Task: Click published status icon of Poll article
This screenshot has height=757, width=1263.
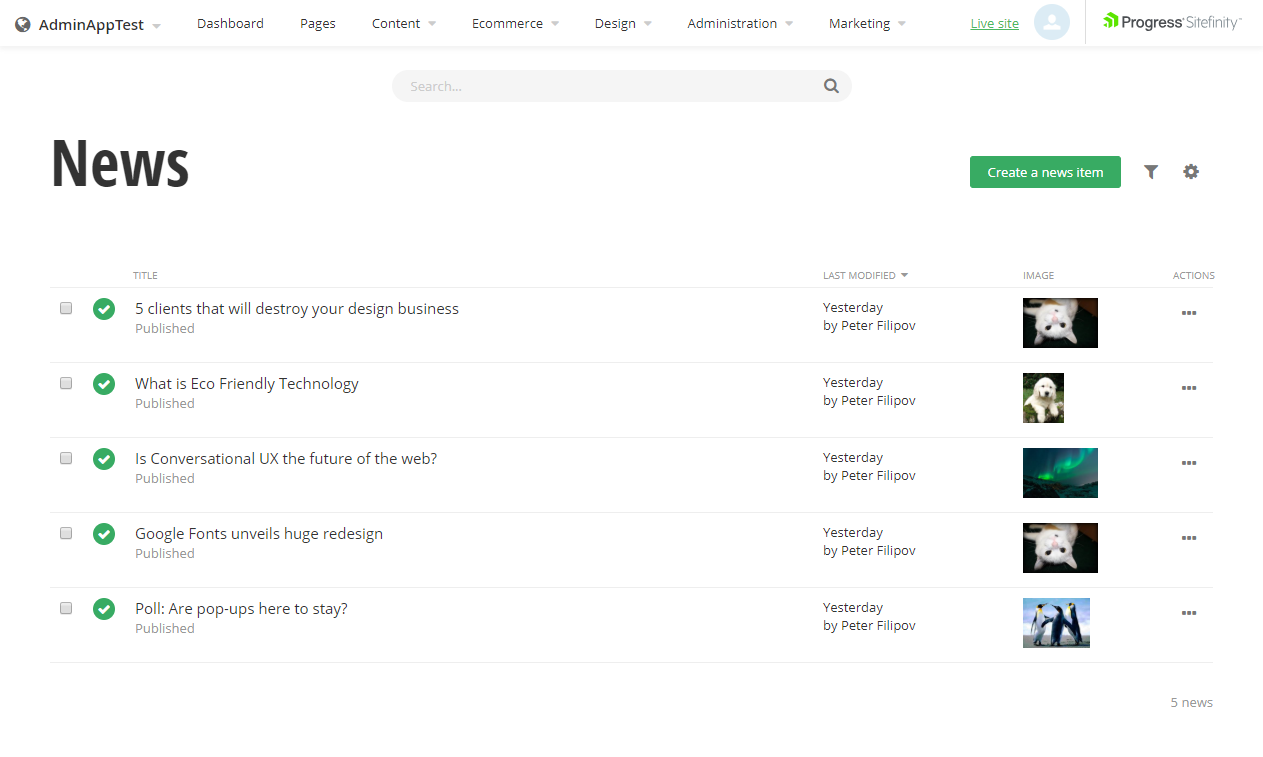Action: point(104,609)
